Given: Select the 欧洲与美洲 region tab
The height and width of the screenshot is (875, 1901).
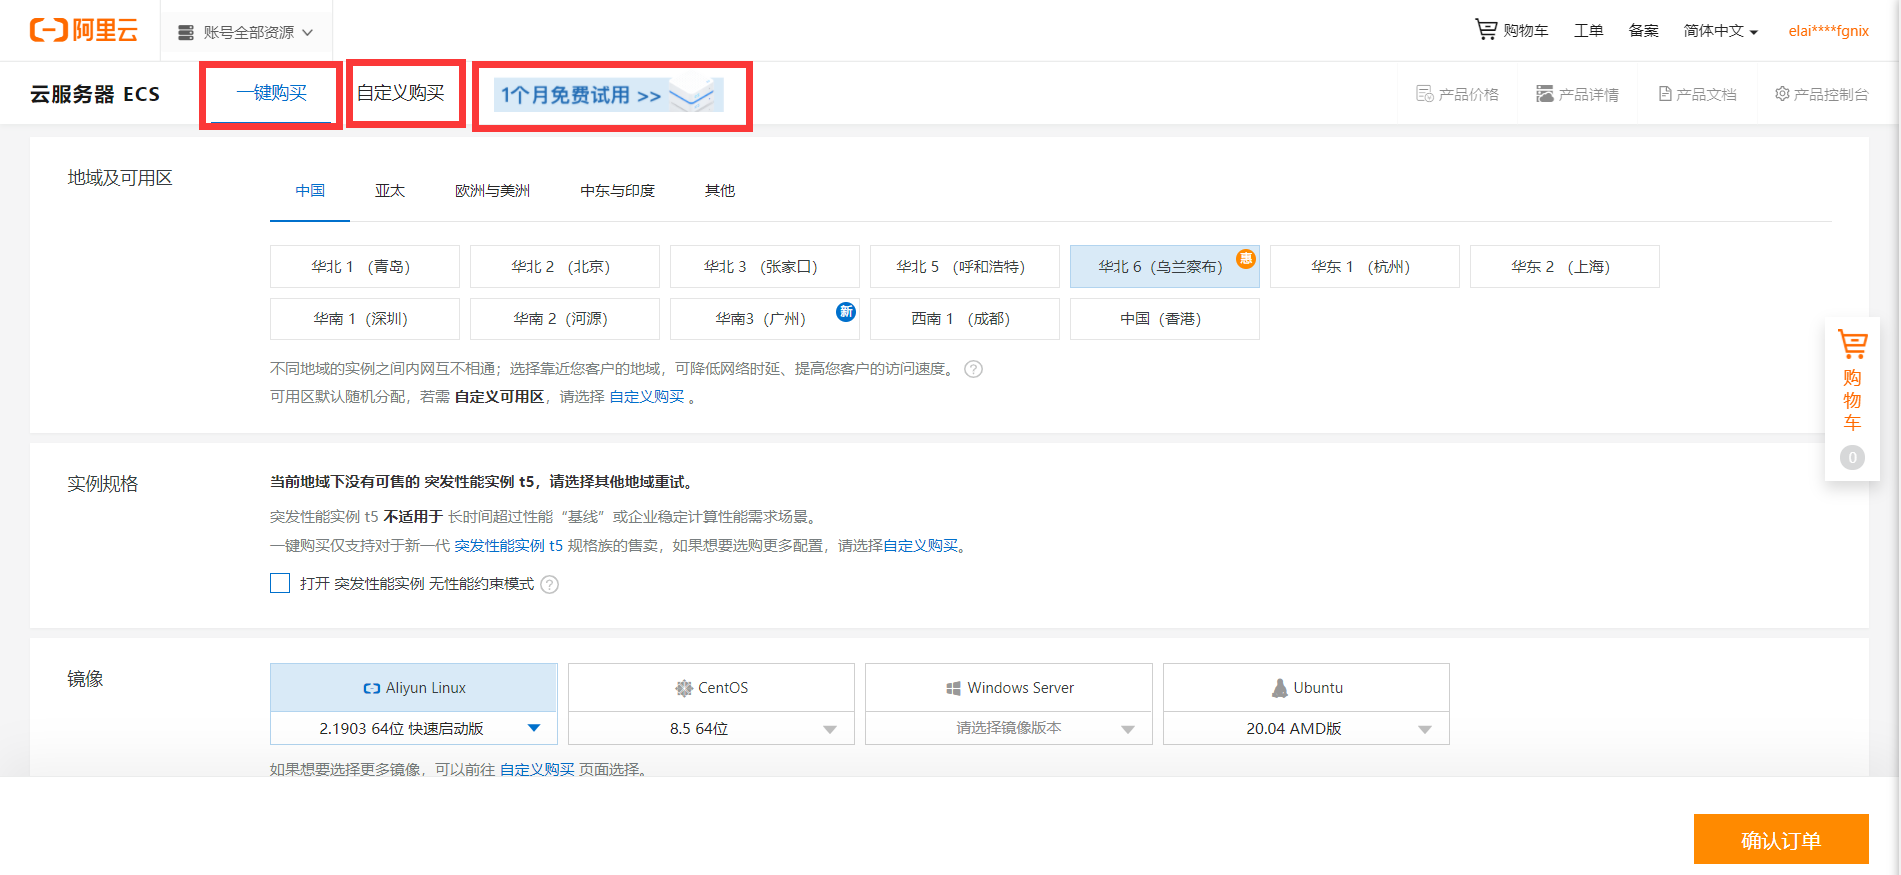Looking at the screenshot, I should pos(492,191).
